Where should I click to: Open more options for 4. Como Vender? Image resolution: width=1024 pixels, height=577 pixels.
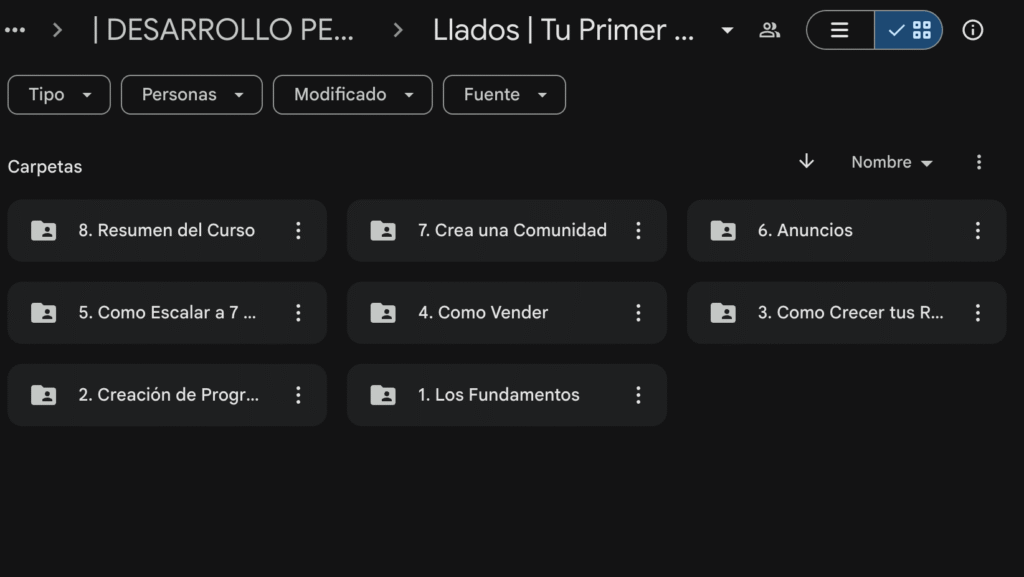638,313
